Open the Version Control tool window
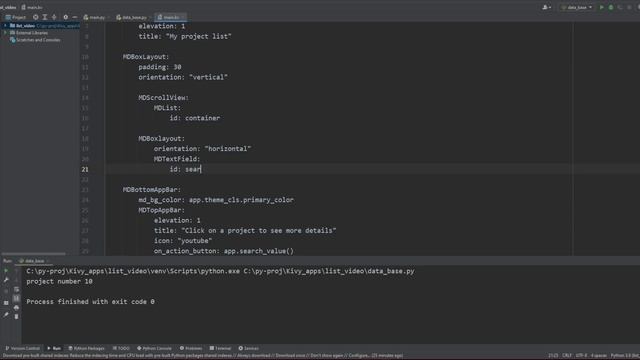 (x=22, y=348)
